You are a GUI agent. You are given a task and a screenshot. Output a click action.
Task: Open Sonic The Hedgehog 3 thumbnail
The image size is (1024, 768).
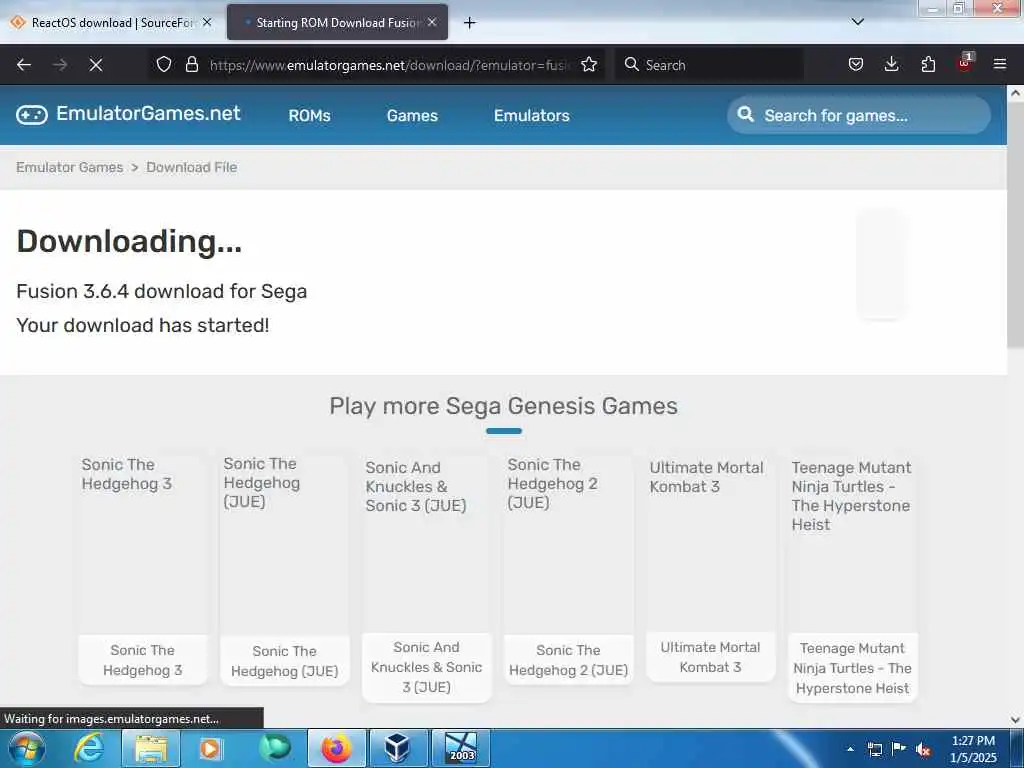point(142,545)
